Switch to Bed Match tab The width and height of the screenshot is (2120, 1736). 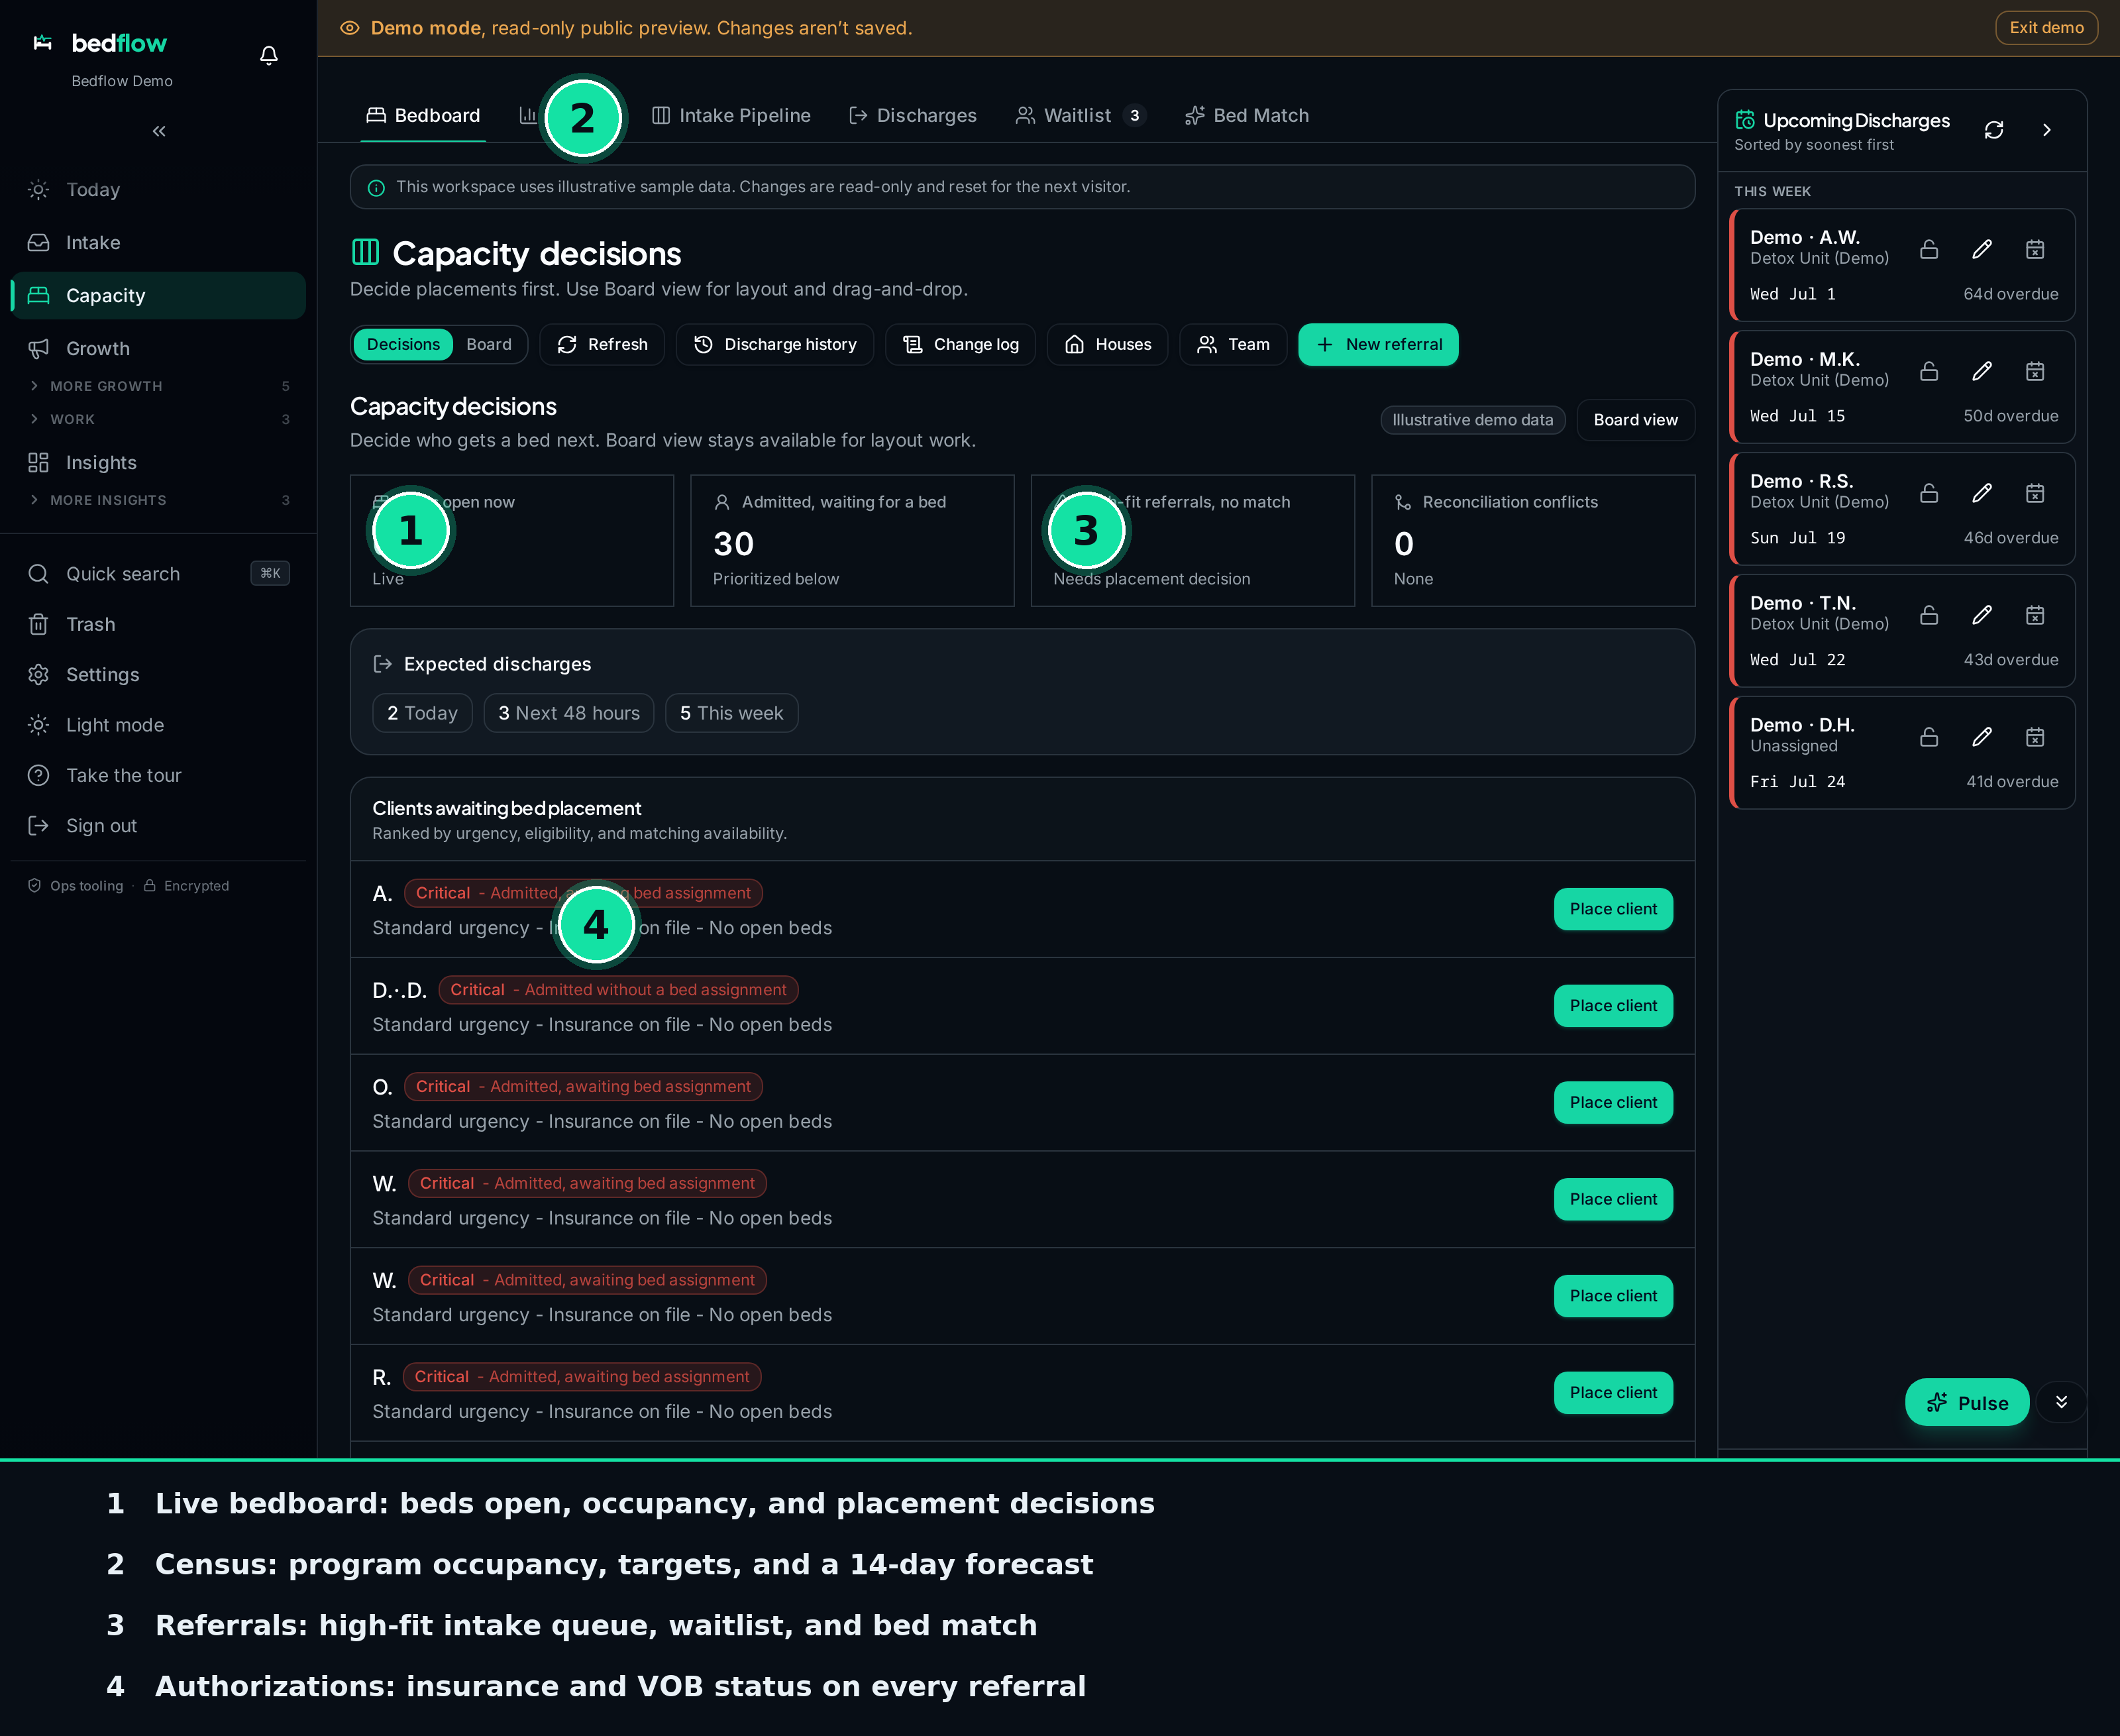[1247, 116]
